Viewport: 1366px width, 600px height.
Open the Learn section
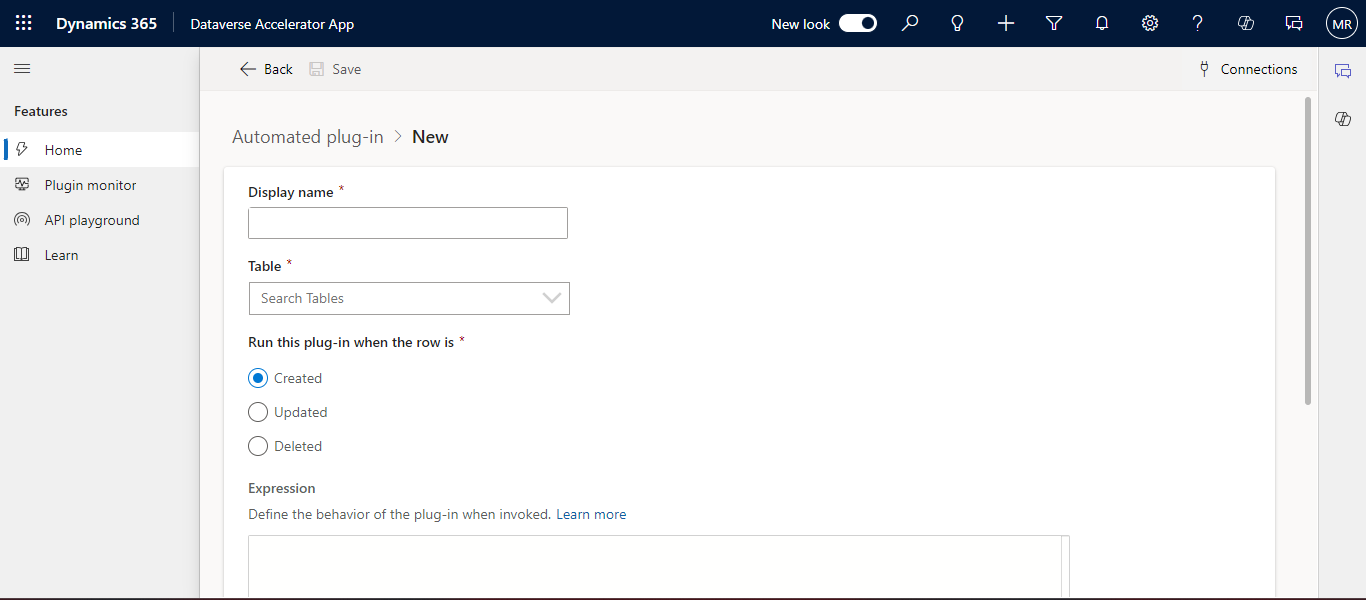(62, 254)
